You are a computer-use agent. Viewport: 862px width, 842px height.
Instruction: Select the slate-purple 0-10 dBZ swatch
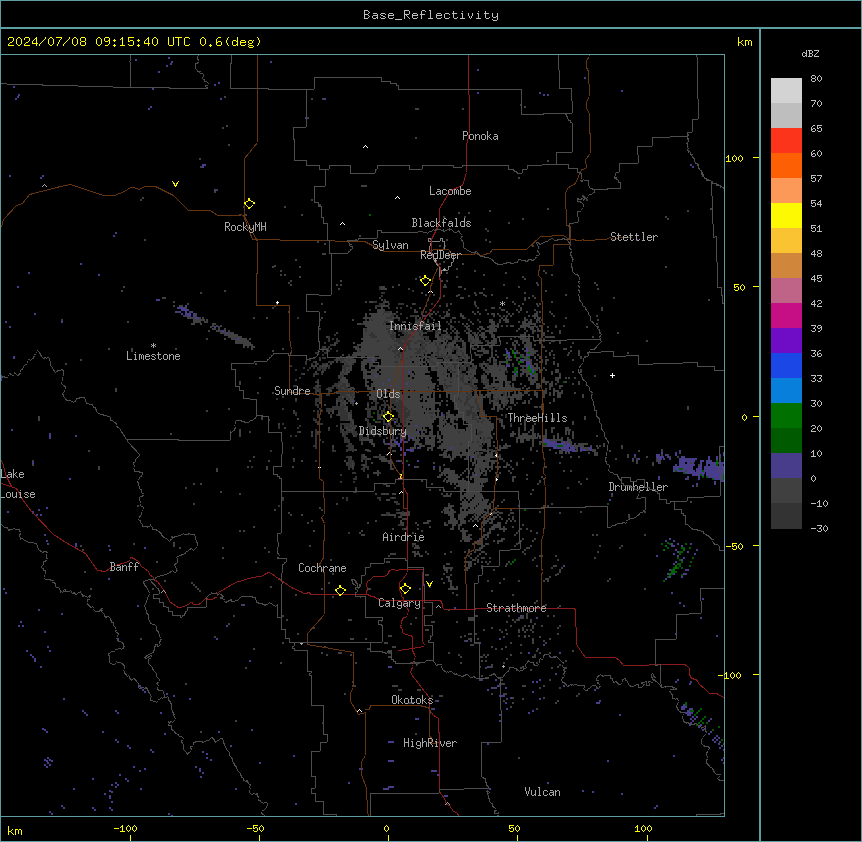tap(786, 466)
